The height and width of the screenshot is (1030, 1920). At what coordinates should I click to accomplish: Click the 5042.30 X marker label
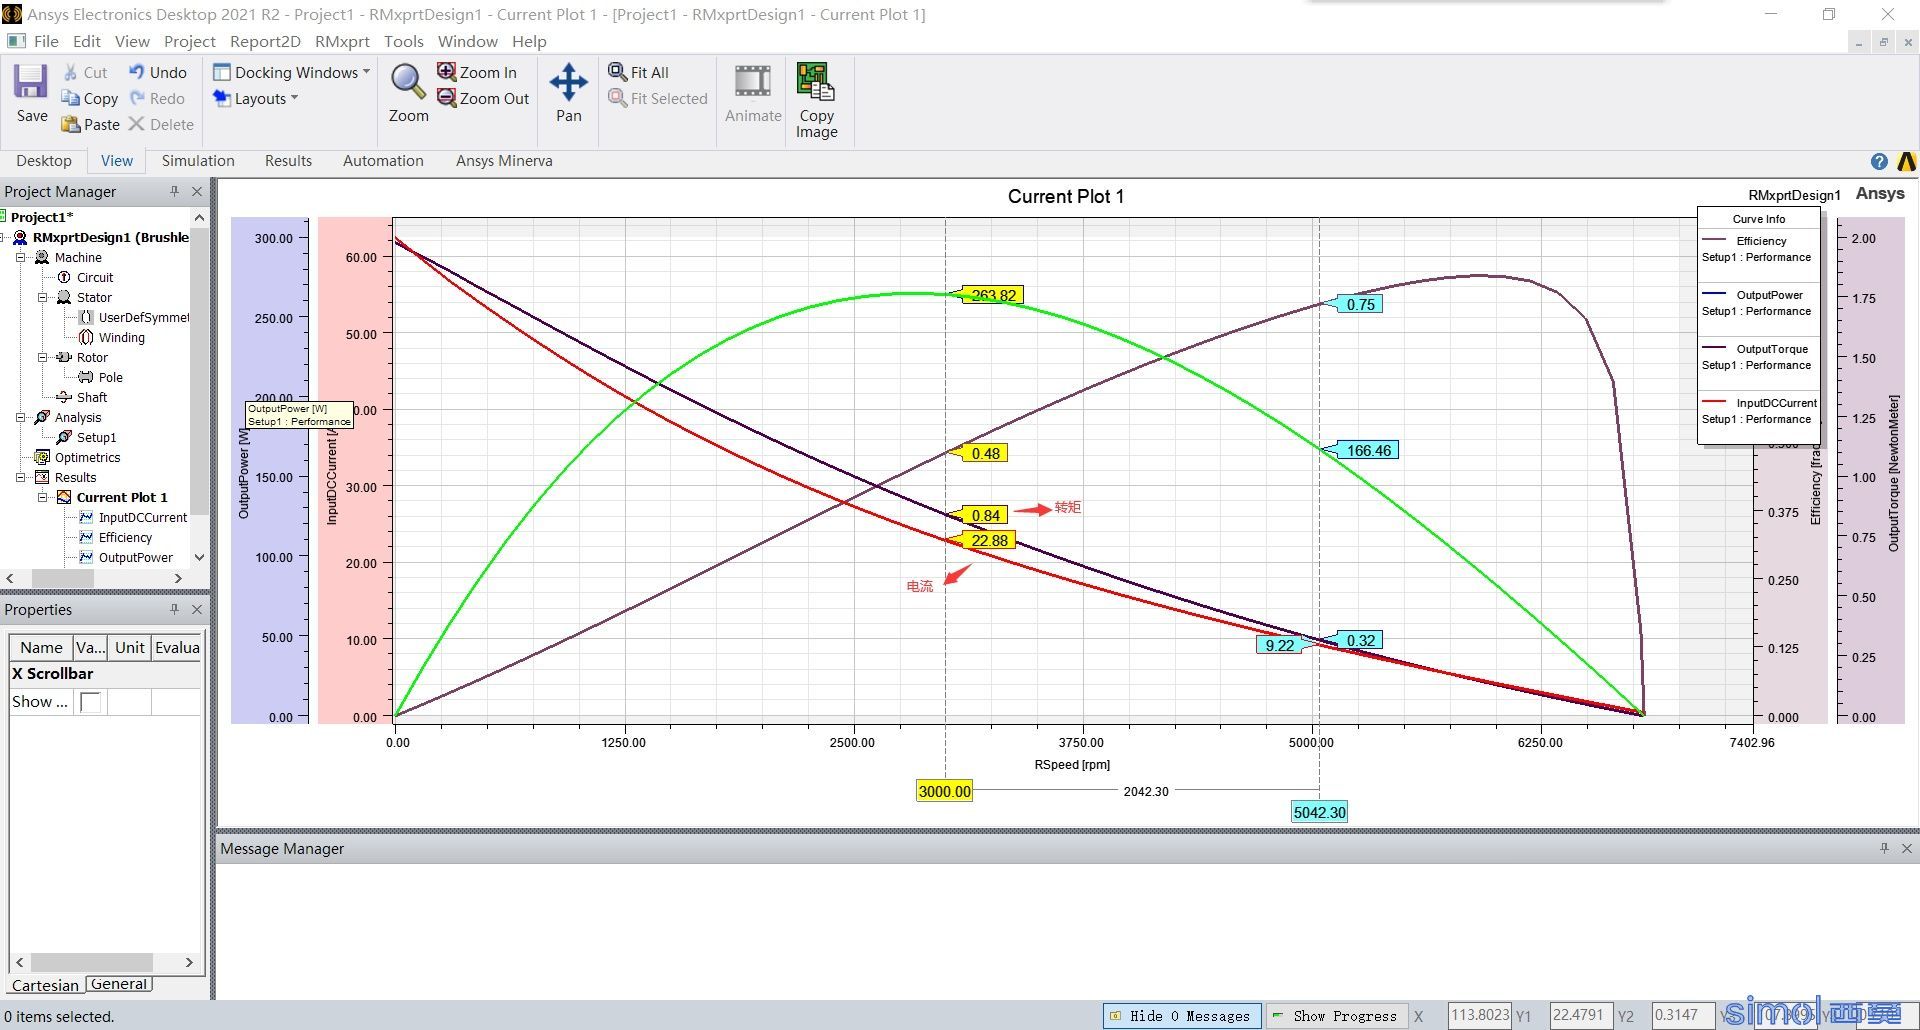[x=1319, y=812]
